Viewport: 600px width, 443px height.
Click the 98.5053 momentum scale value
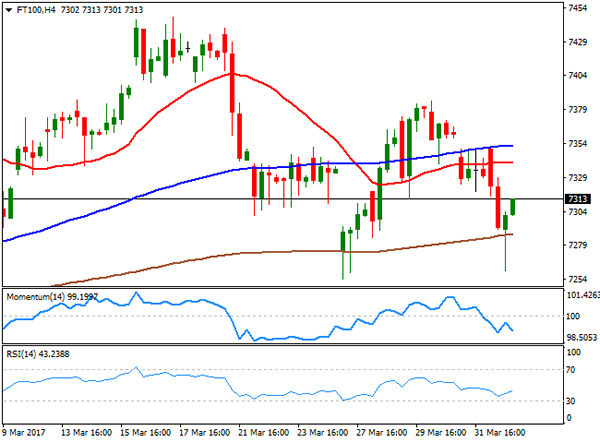(582, 337)
